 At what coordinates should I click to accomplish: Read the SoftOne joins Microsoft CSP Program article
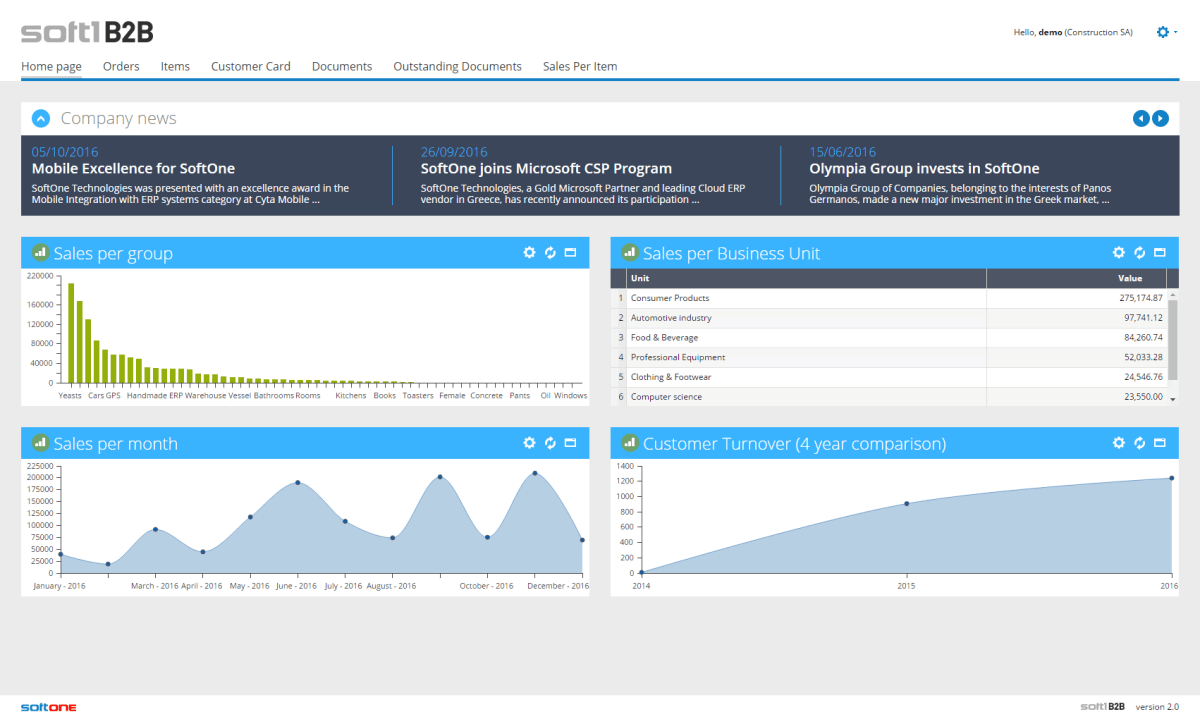[546, 168]
